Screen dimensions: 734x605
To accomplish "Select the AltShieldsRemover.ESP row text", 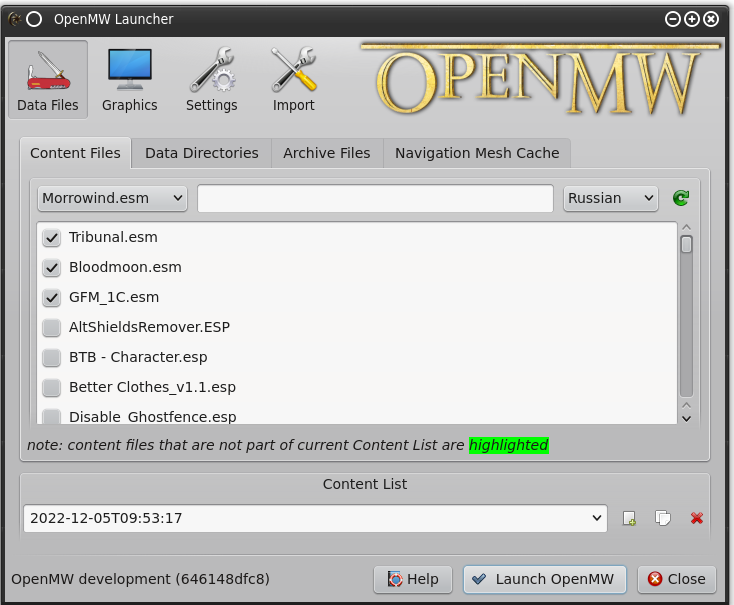I will tap(149, 327).
